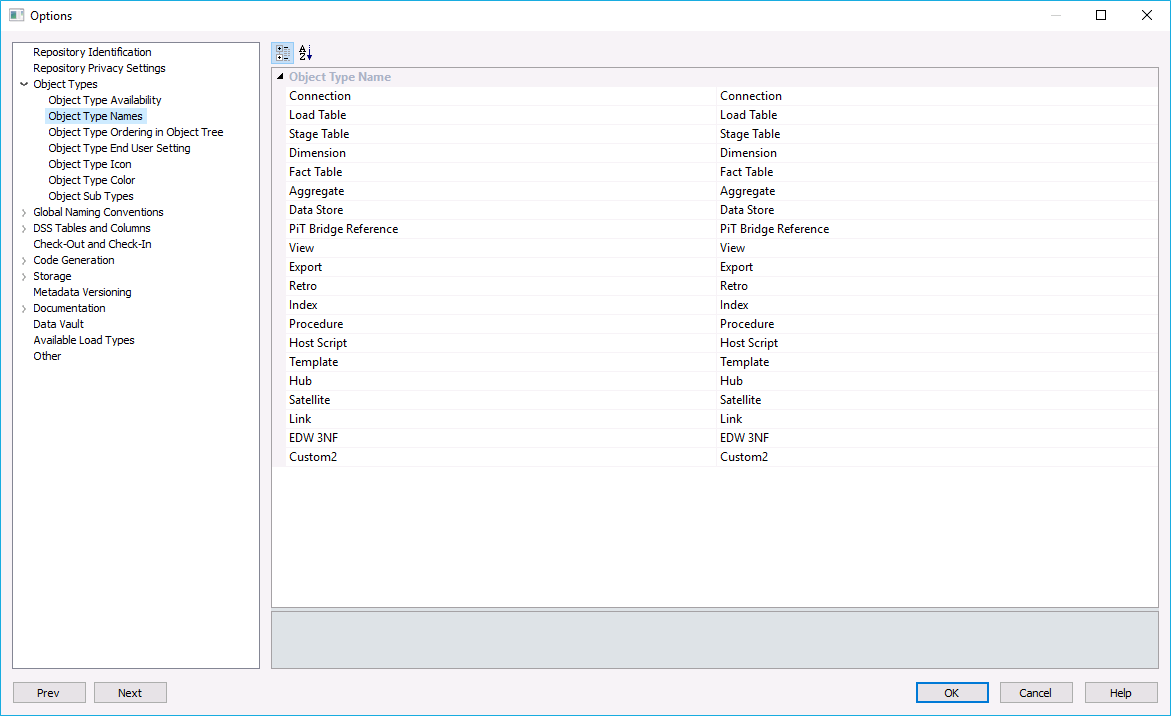
Task: Open Check-Out and Check-In settings
Action: [x=92, y=244]
